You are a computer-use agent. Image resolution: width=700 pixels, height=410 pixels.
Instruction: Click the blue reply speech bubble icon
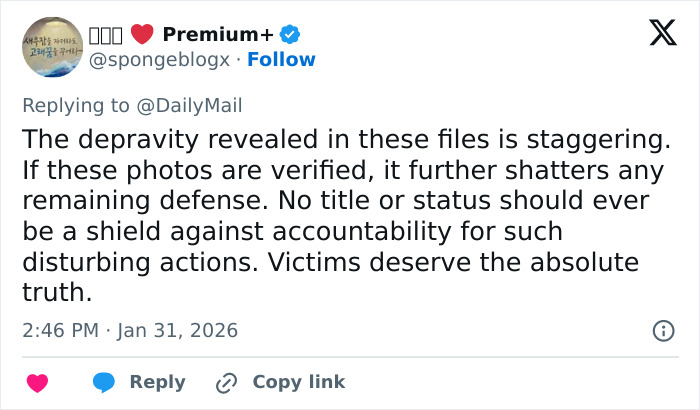pyautogui.click(x=104, y=382)
